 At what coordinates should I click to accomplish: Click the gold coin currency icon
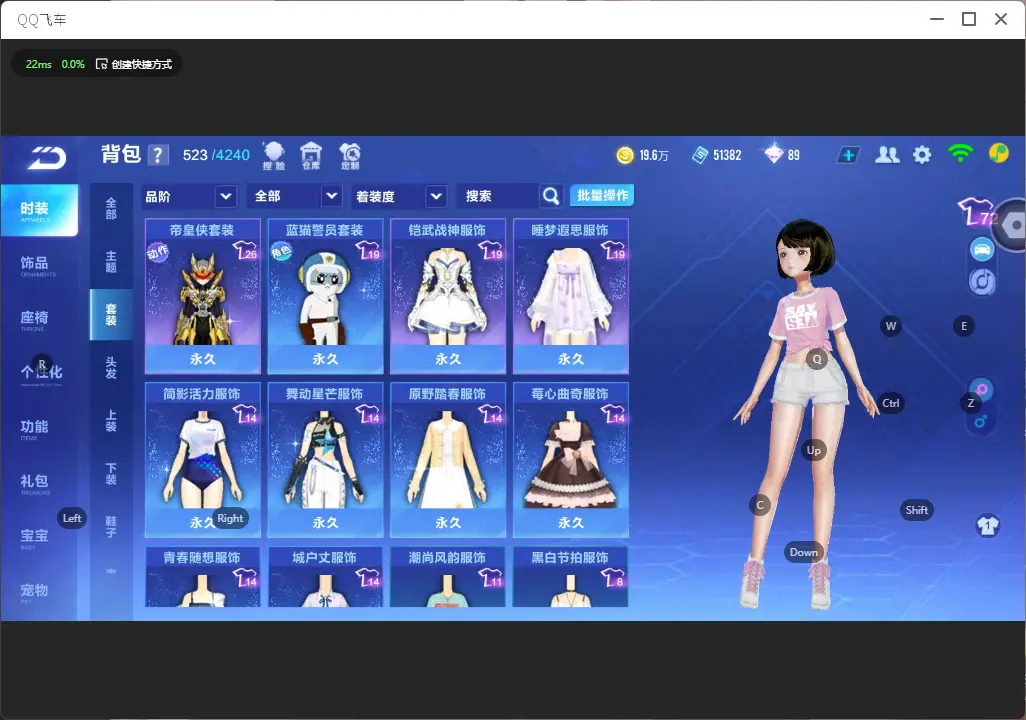coord(625,155)
